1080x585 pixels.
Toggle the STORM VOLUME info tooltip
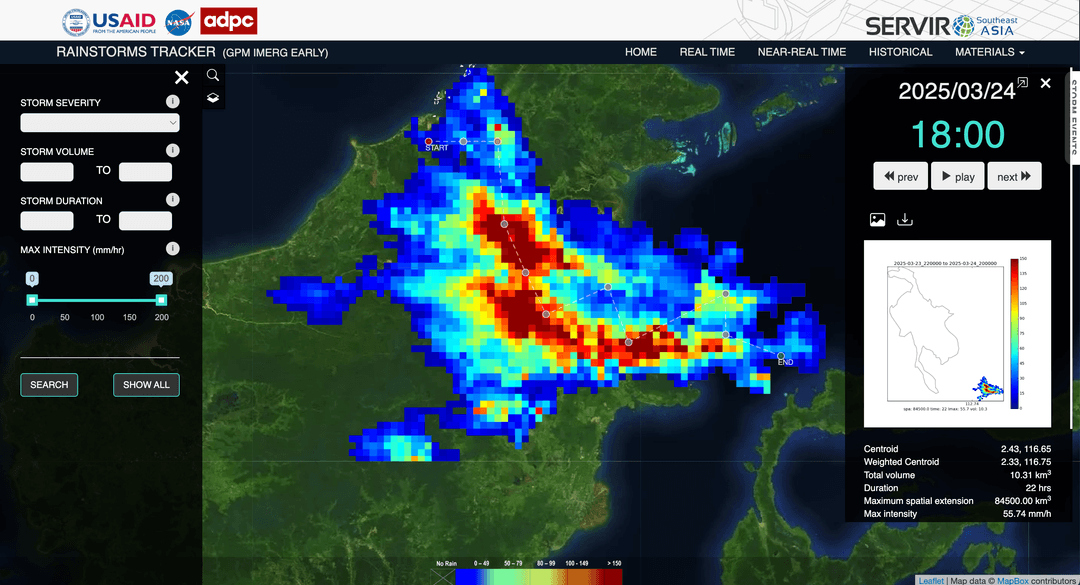[x=172, y=150]
